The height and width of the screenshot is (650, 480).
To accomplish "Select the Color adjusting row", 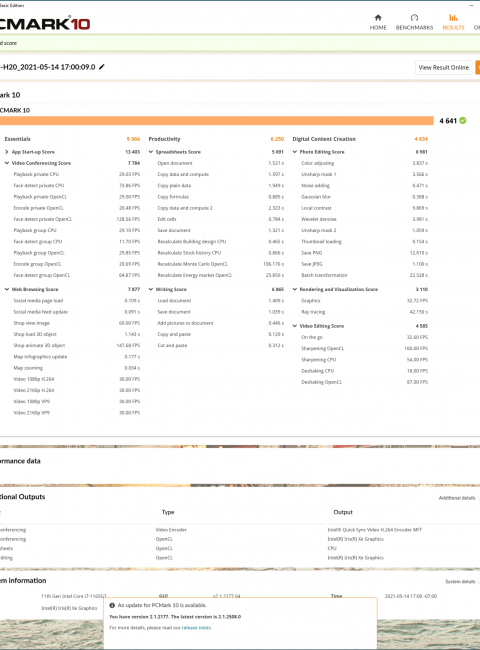I will point(364,163).
